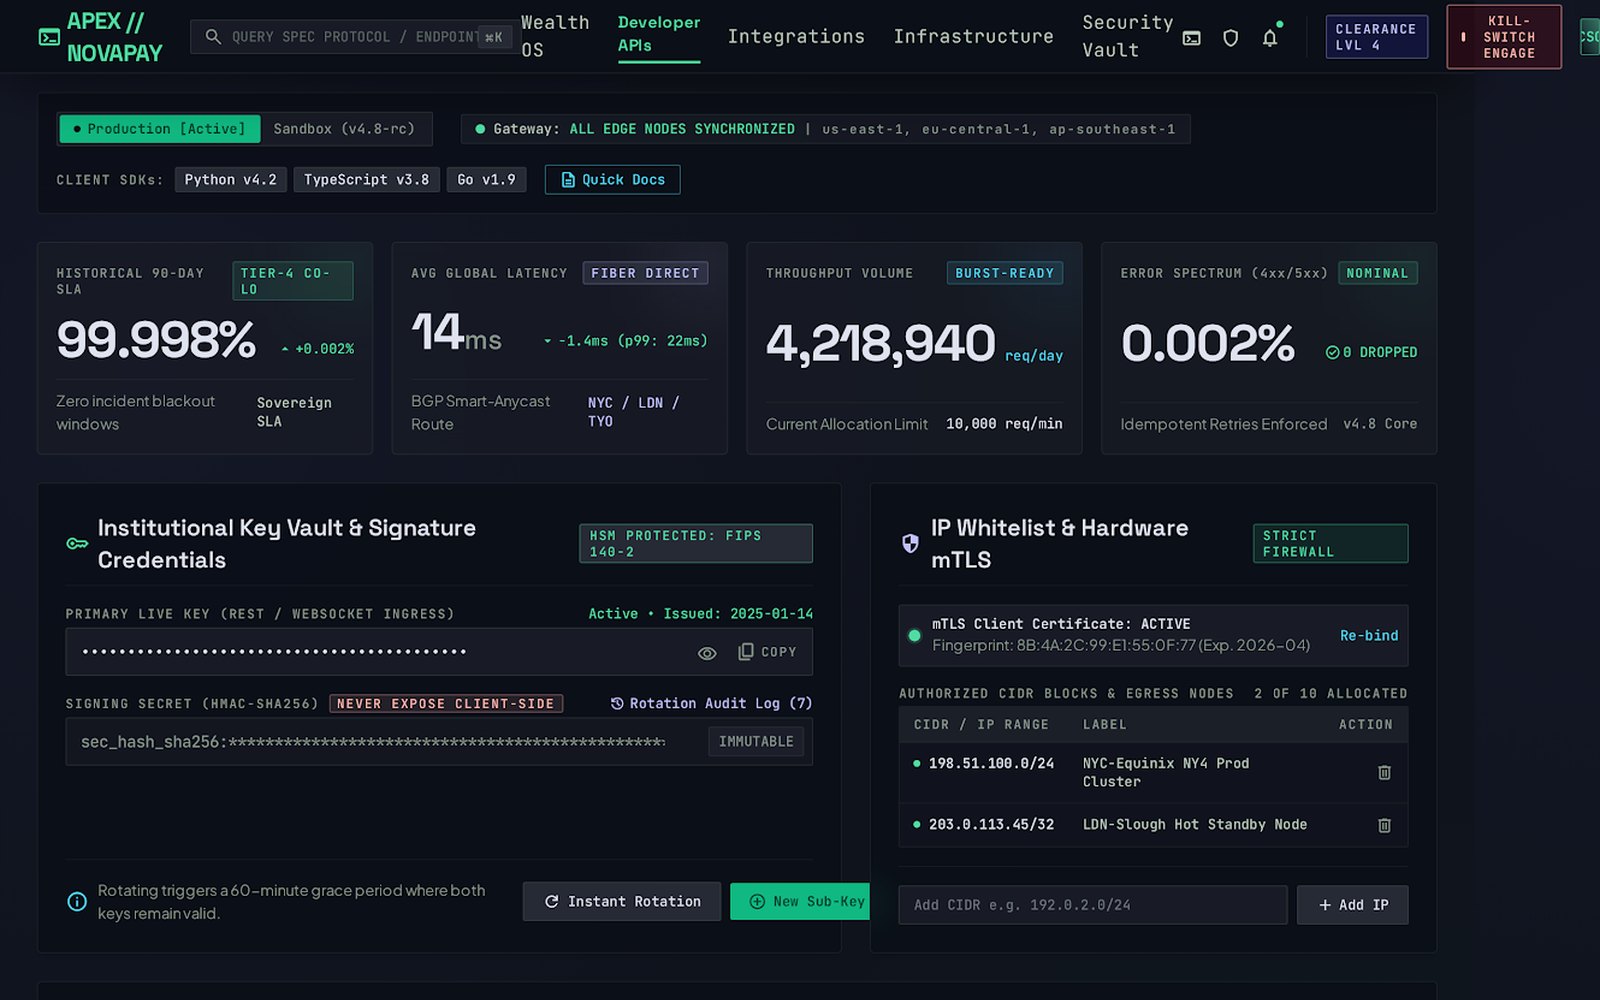The height and width of the screenshot is (1000, 1600).
Task: Click the Active • Issued: 2025-01-14 status
Action: [x=700, y=614]
